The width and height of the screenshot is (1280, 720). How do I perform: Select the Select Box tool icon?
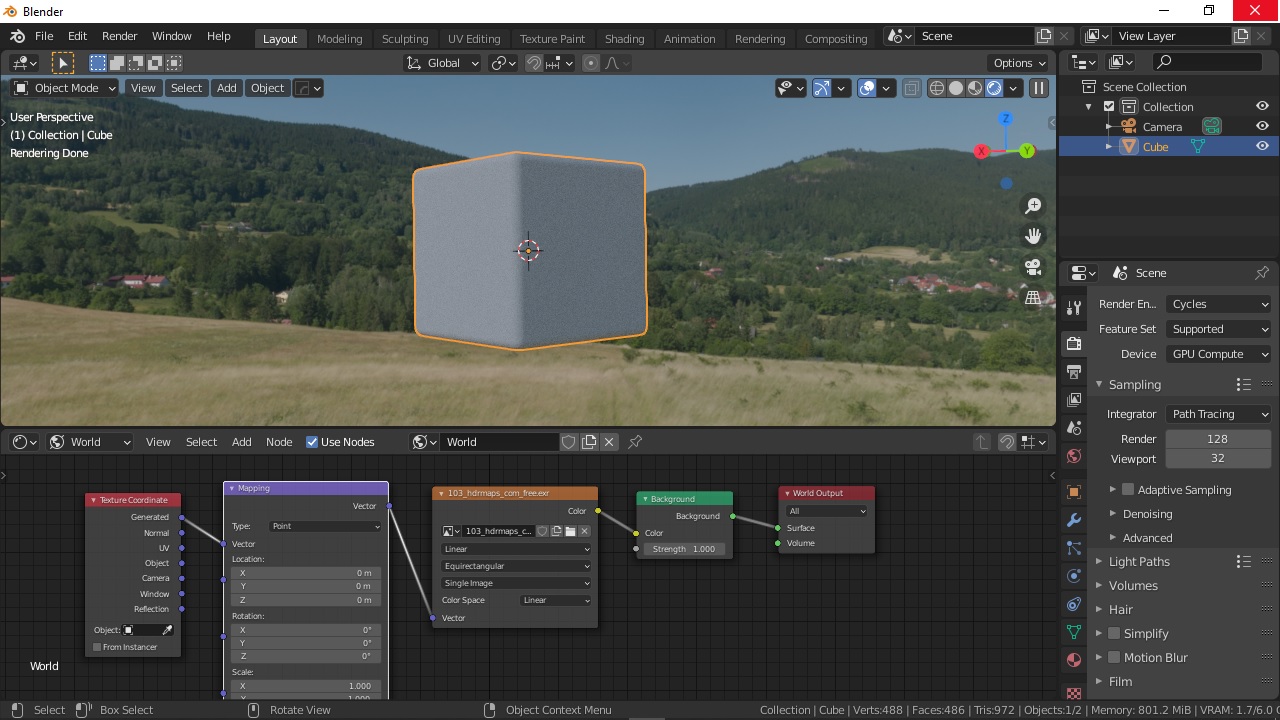[63, 63]
